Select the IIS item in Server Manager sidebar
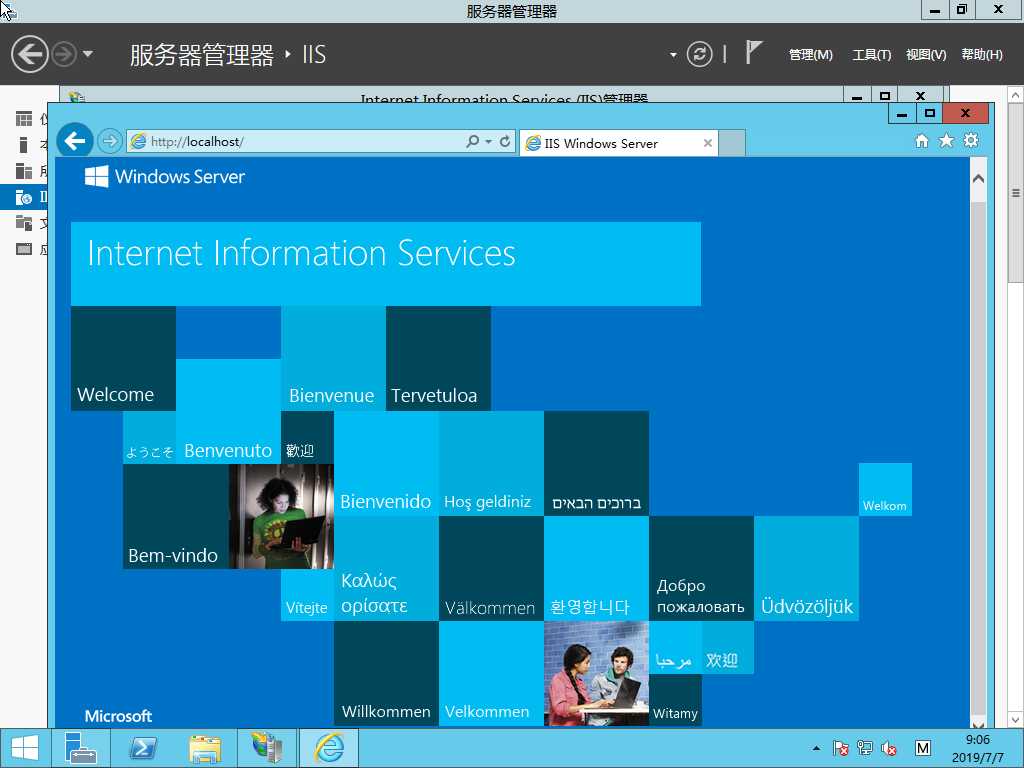This screenshot has height=768, width=1024. point(24,197)
